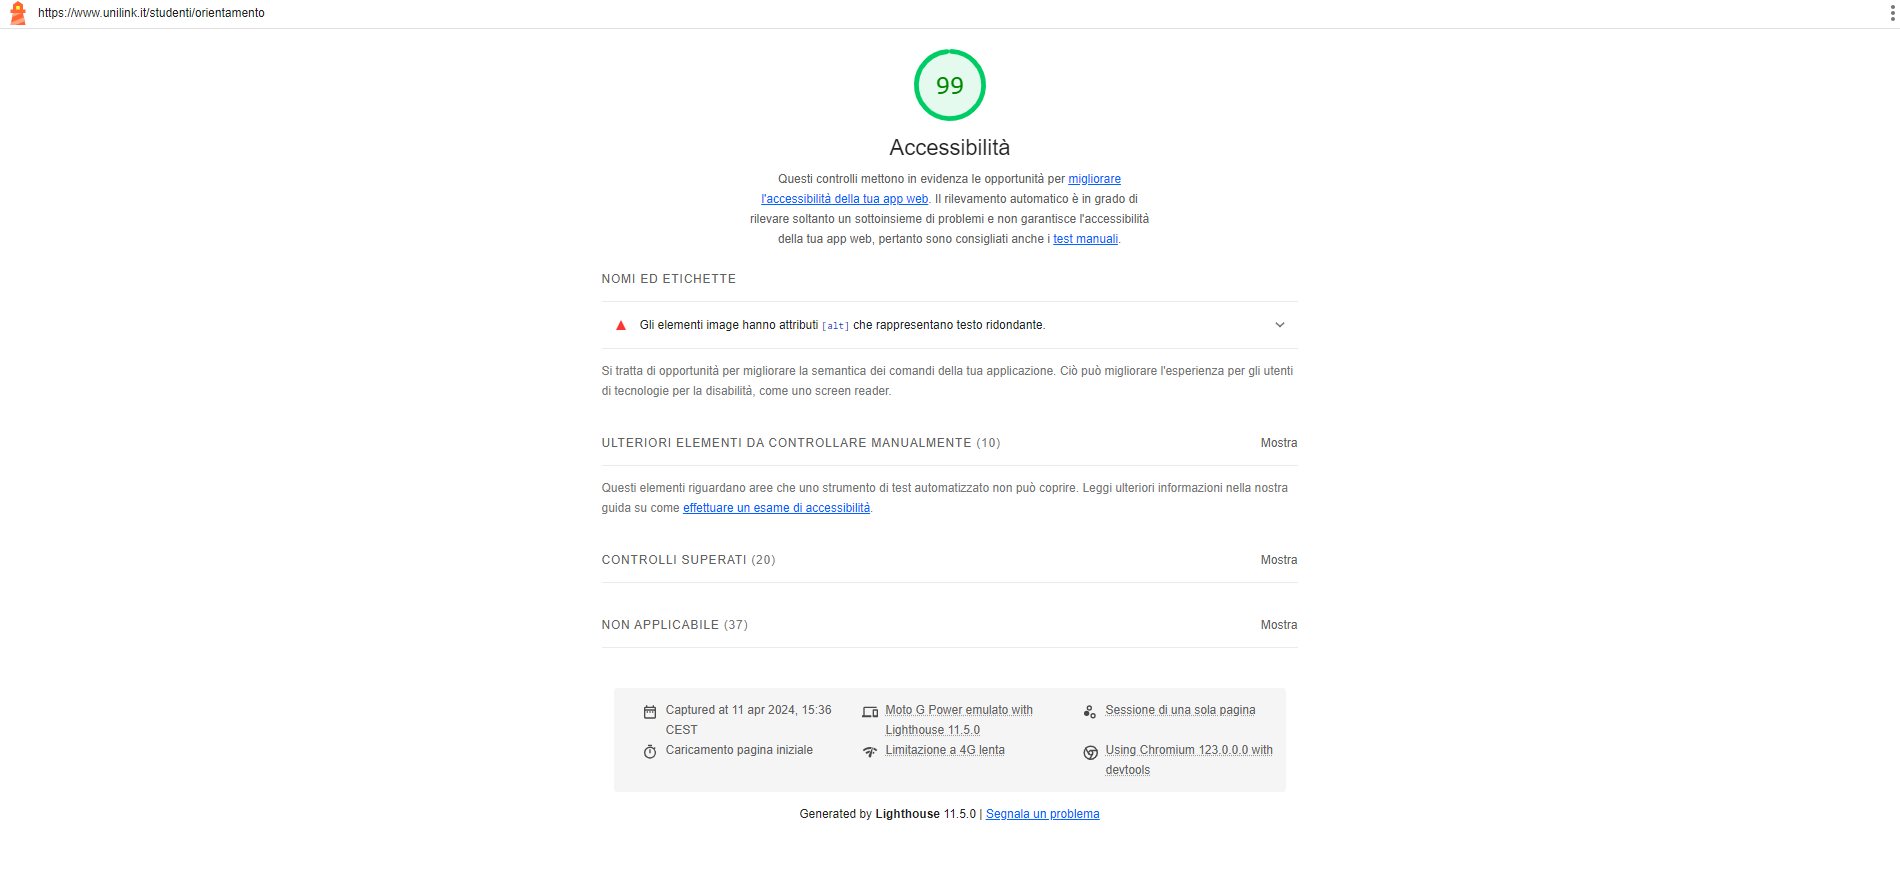Show Ulteriori elementi da controllare manualmente
This screenshot has width=1900, height=870.
coord(1278,443)
